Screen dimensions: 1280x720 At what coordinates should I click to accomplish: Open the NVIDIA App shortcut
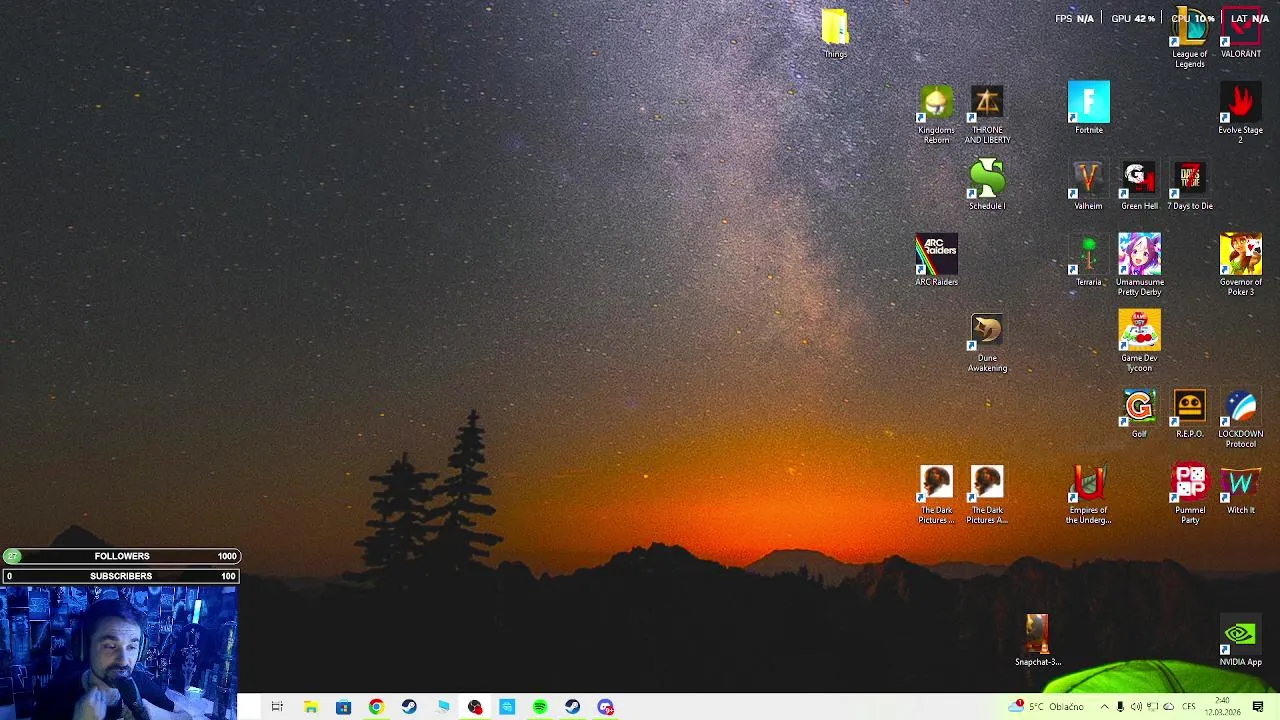(x=1240, y=641)
